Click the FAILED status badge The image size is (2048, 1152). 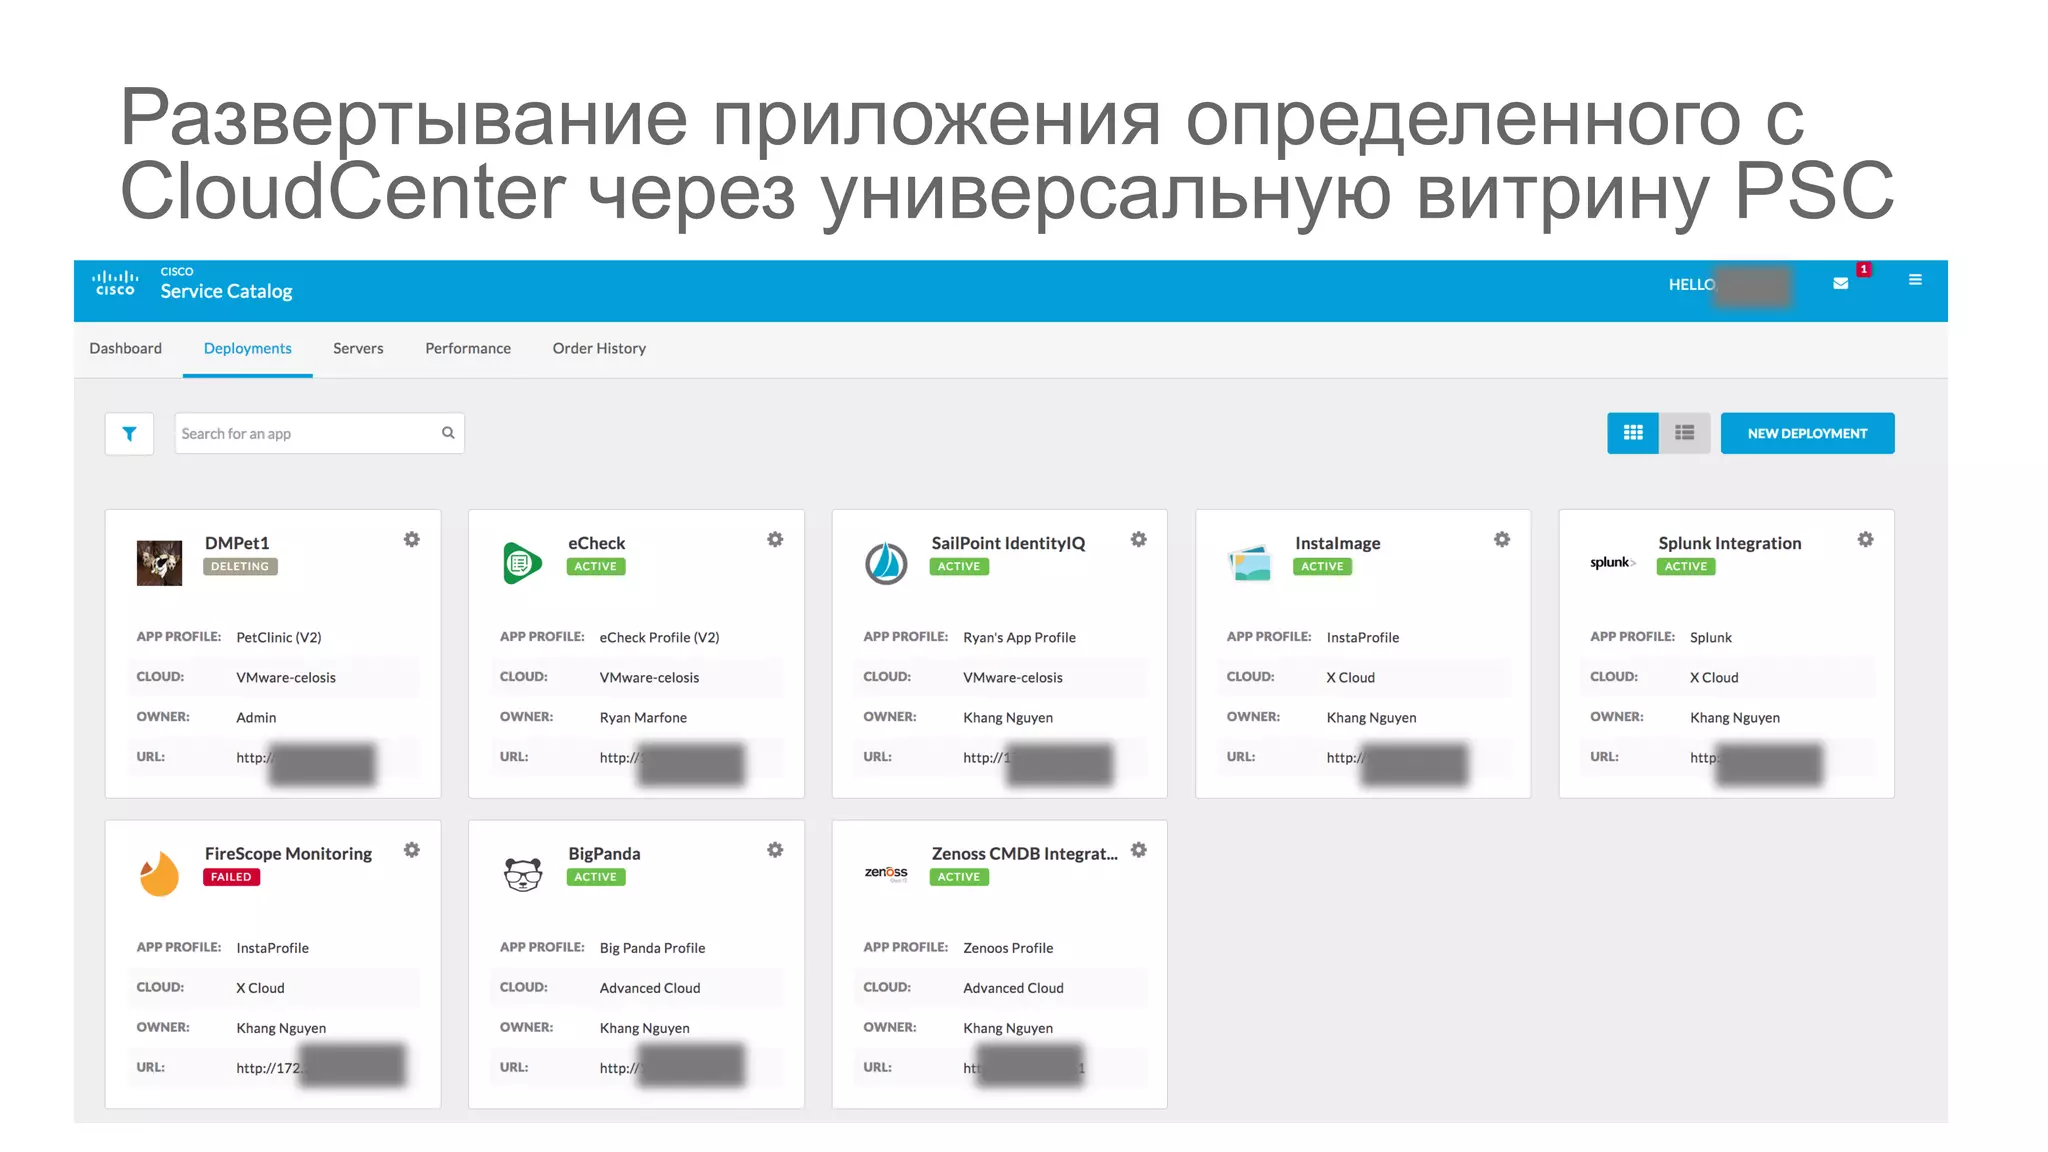click(x=231, y=877)
